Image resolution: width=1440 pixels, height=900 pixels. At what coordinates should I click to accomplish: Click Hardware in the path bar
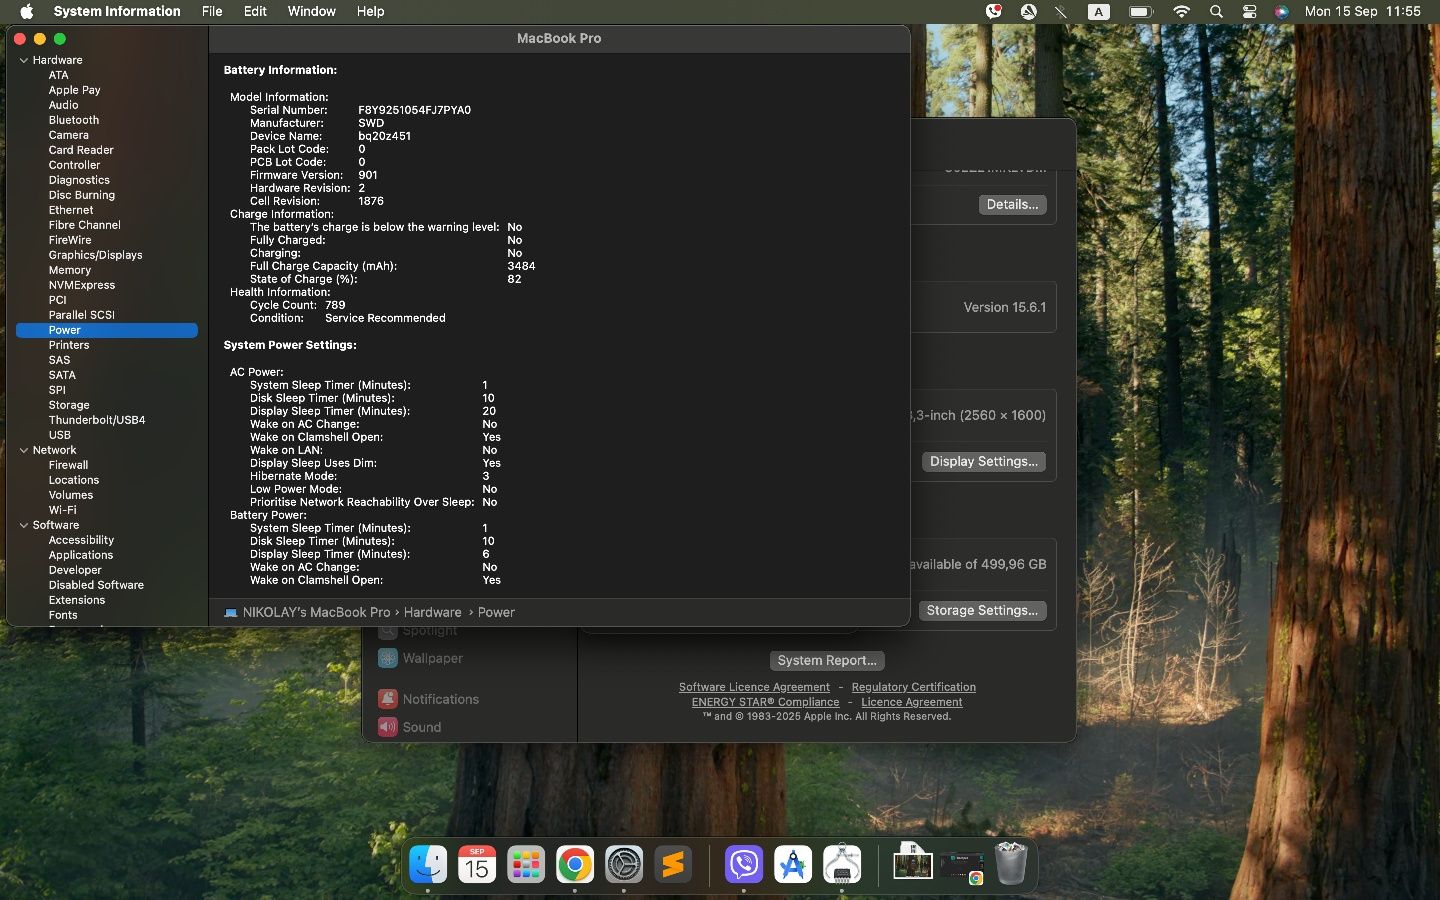(x=432, y=612)
